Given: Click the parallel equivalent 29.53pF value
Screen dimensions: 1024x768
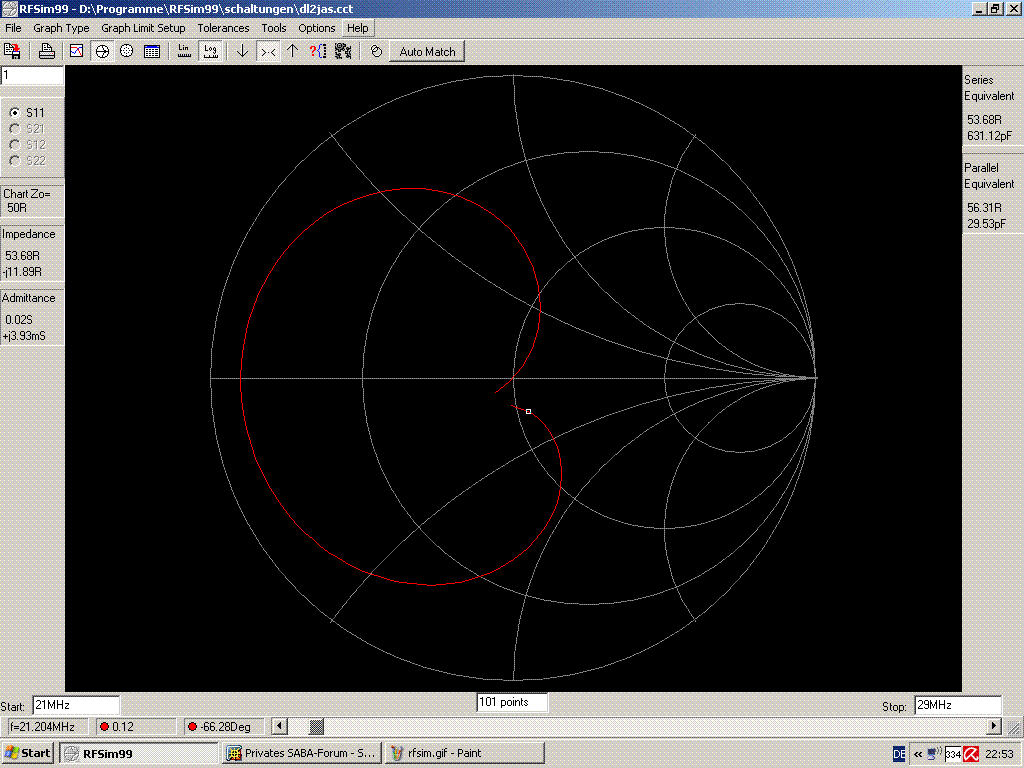Looking at the screenshot, I should pyautogui.click(x=986, y=223).
